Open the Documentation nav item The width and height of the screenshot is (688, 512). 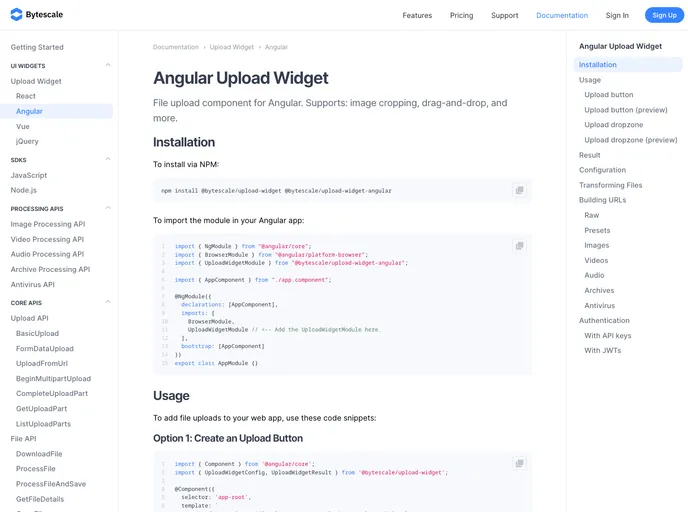tap(562, 15)
